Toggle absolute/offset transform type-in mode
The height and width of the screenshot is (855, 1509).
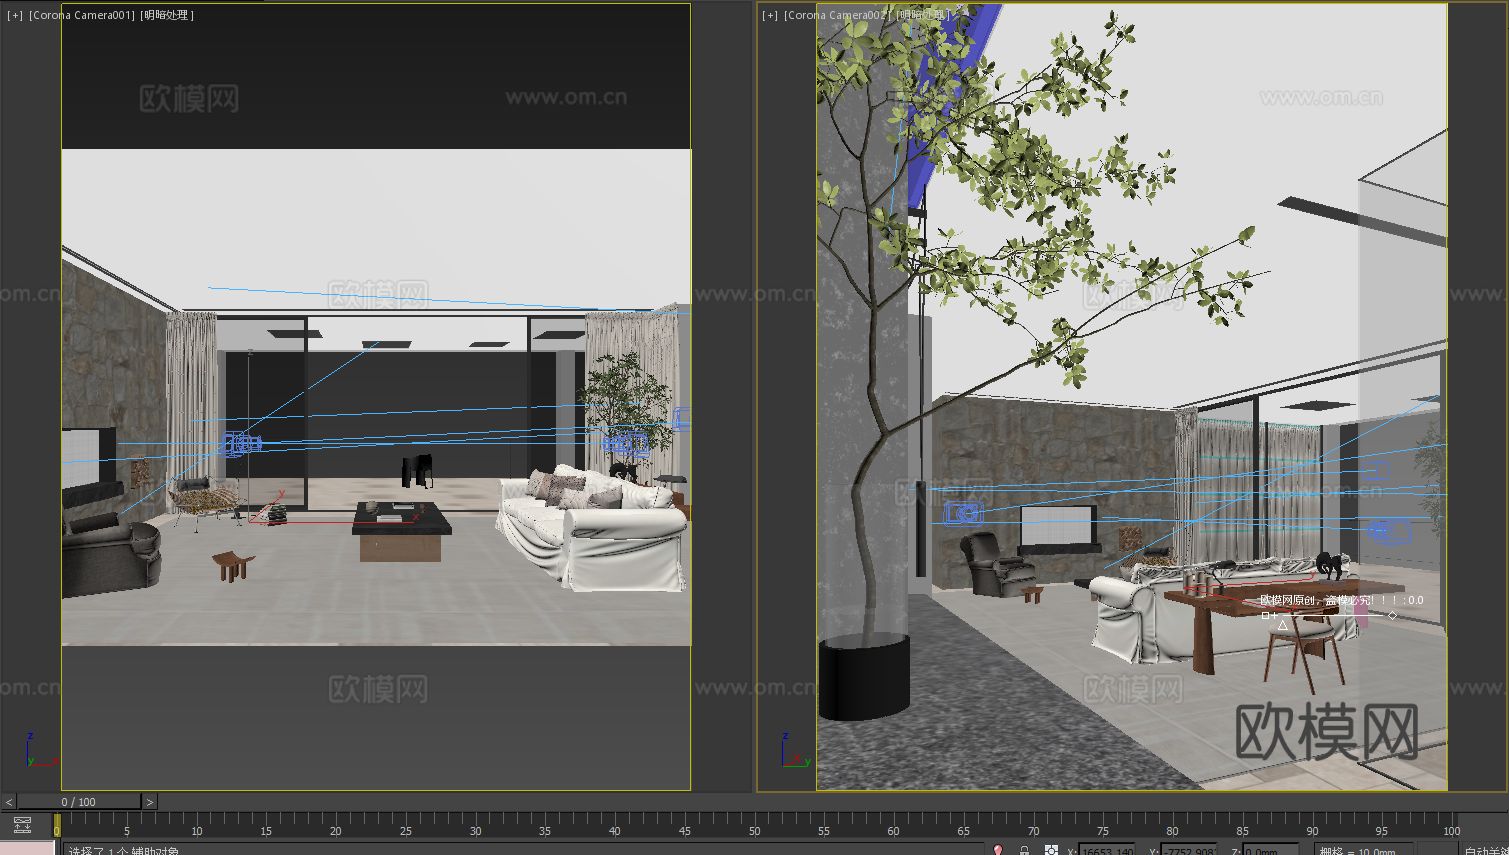[1051, 850]
